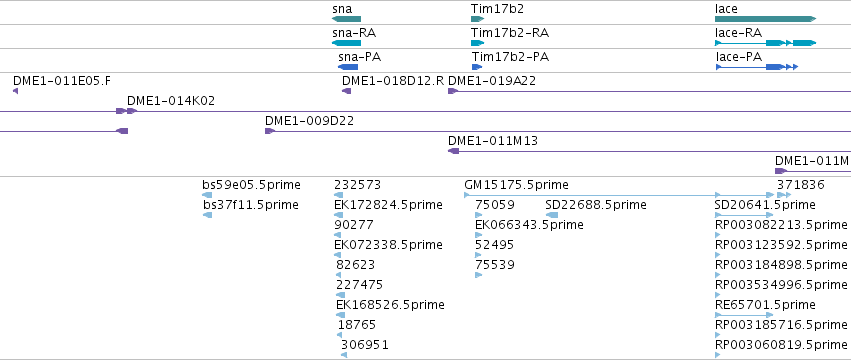Open the lace-PA protein label

(739, 56)
